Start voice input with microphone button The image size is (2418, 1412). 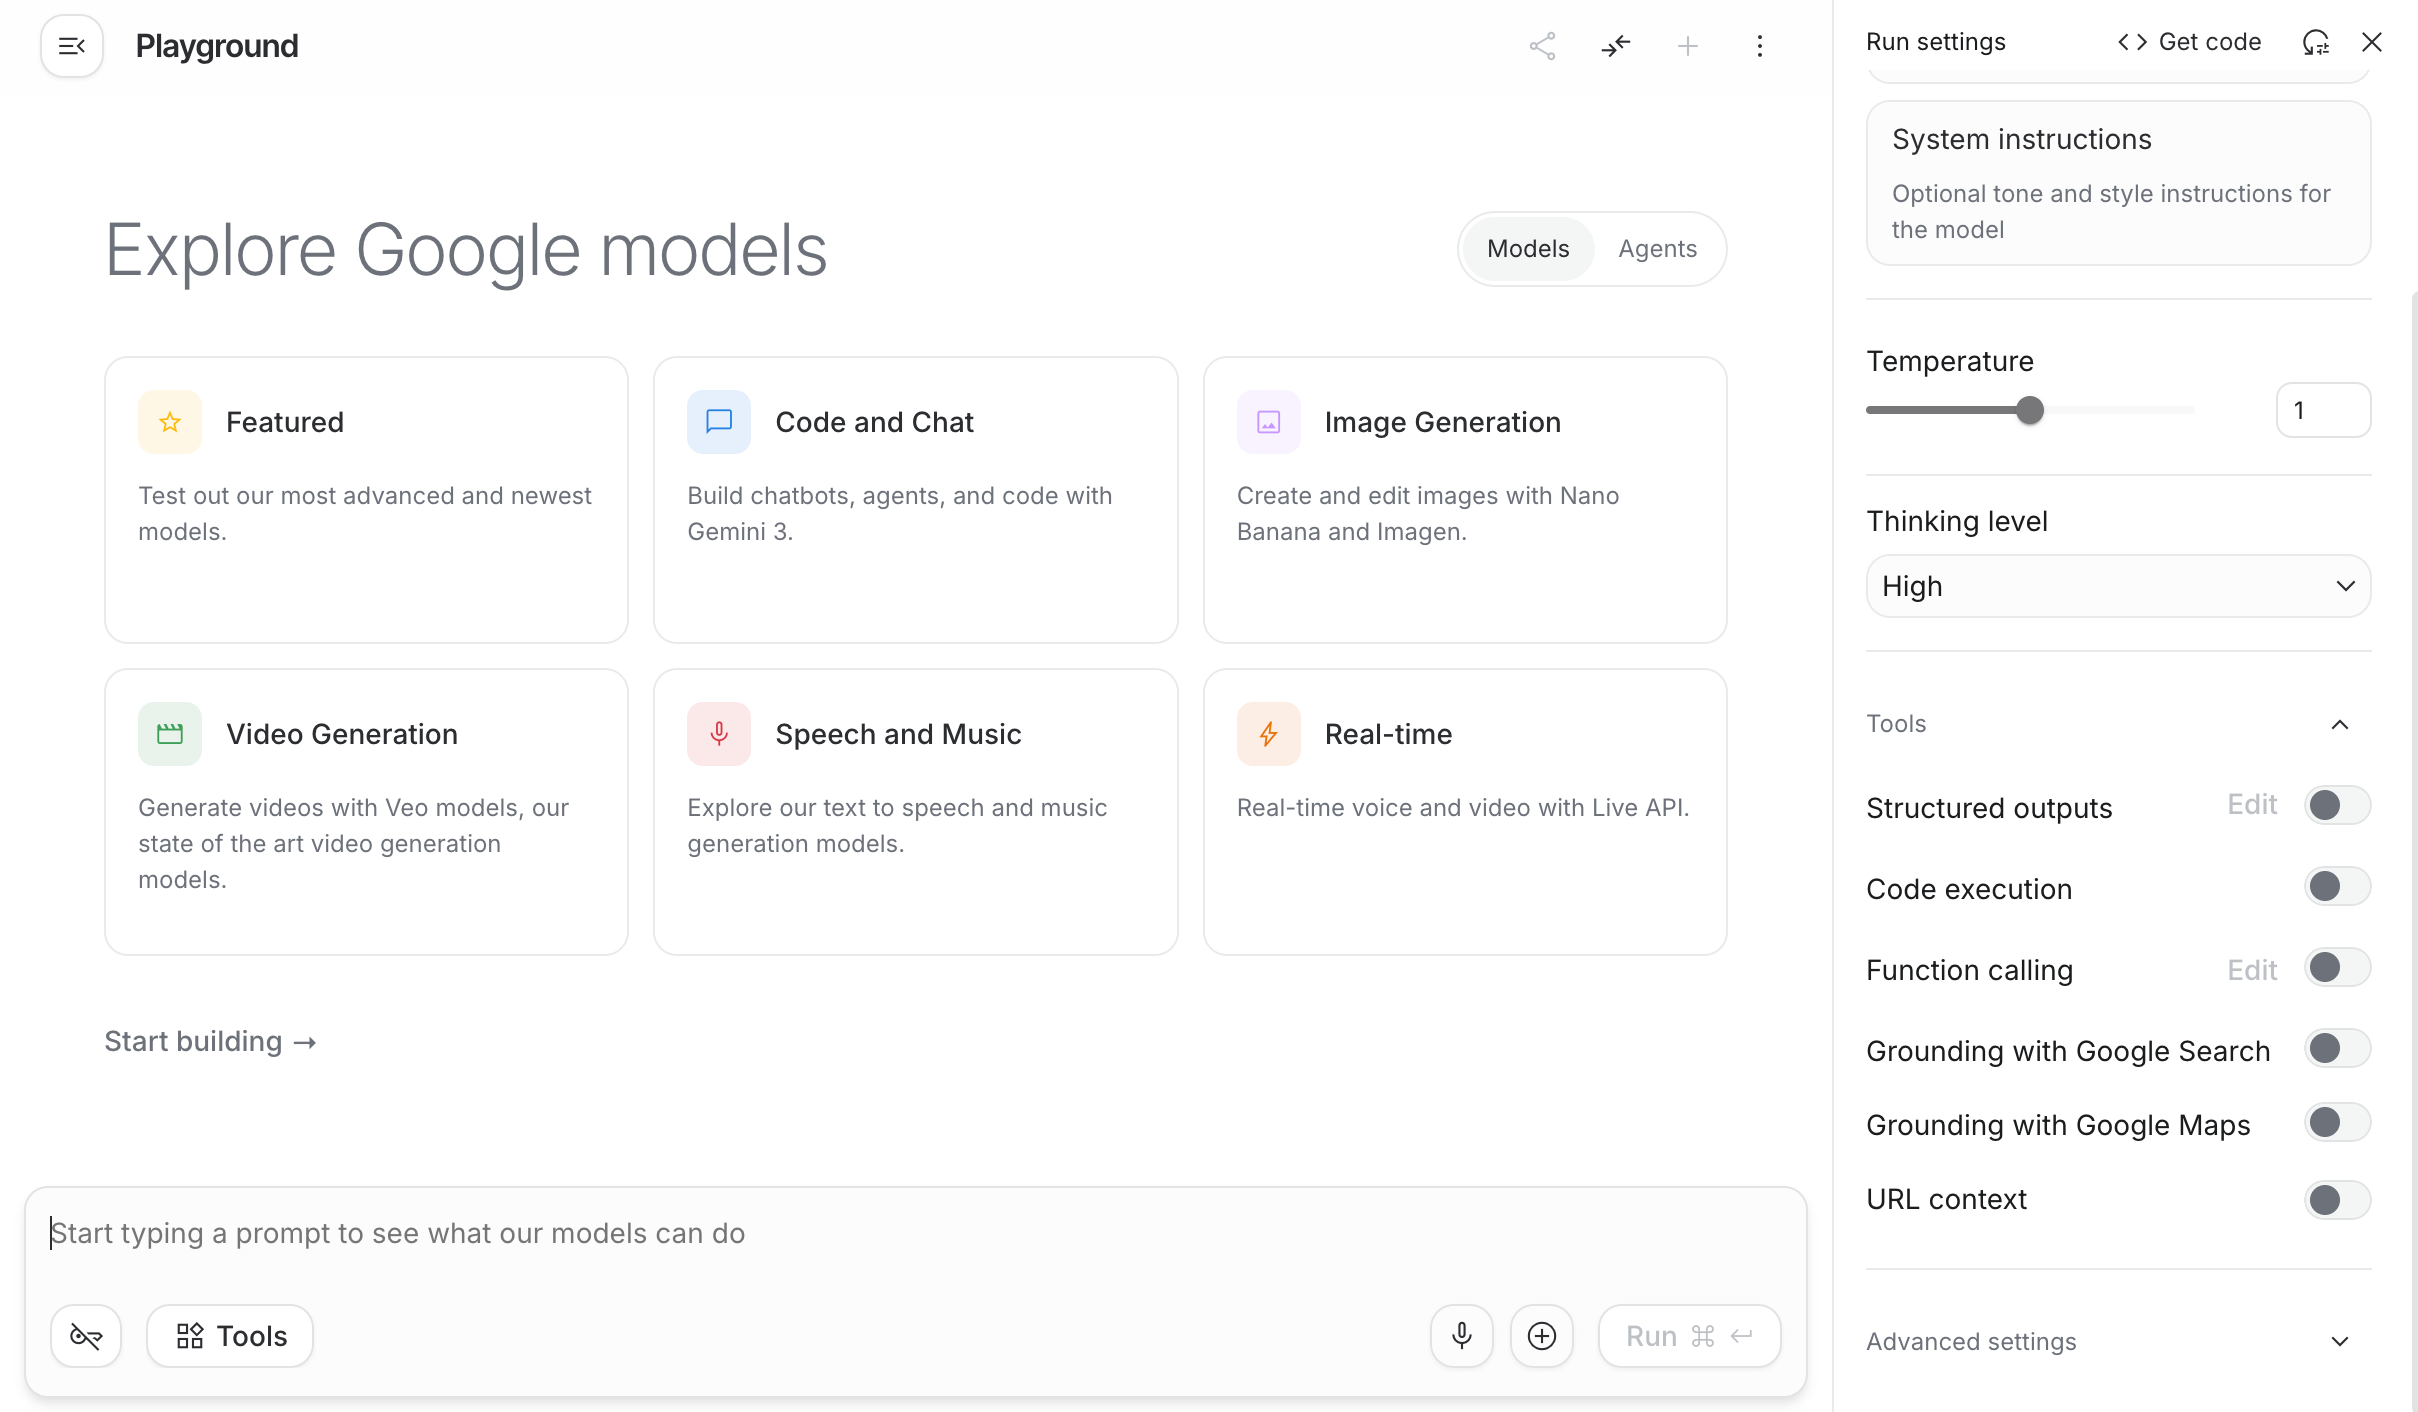click(x=1462, y=1336)
